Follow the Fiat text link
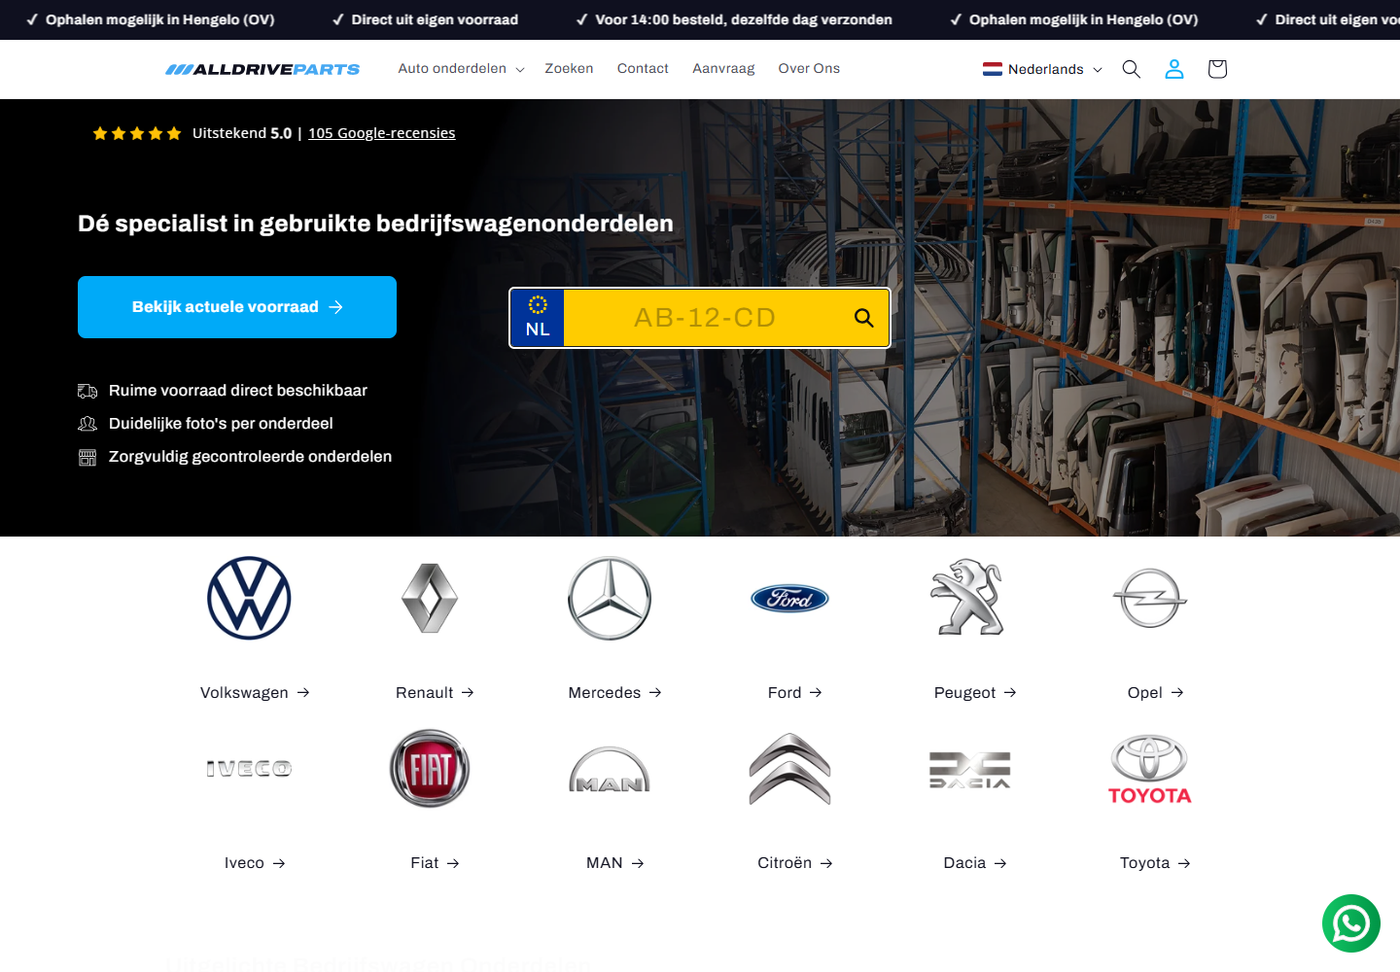The image size is (1400, 972). pos(435,863)
